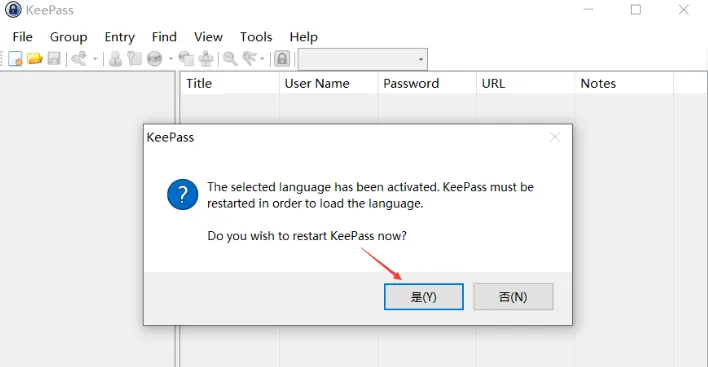This screenshot has width=708, height=367.
Task: Open the quick search combo box
Action: click(363, 59)
